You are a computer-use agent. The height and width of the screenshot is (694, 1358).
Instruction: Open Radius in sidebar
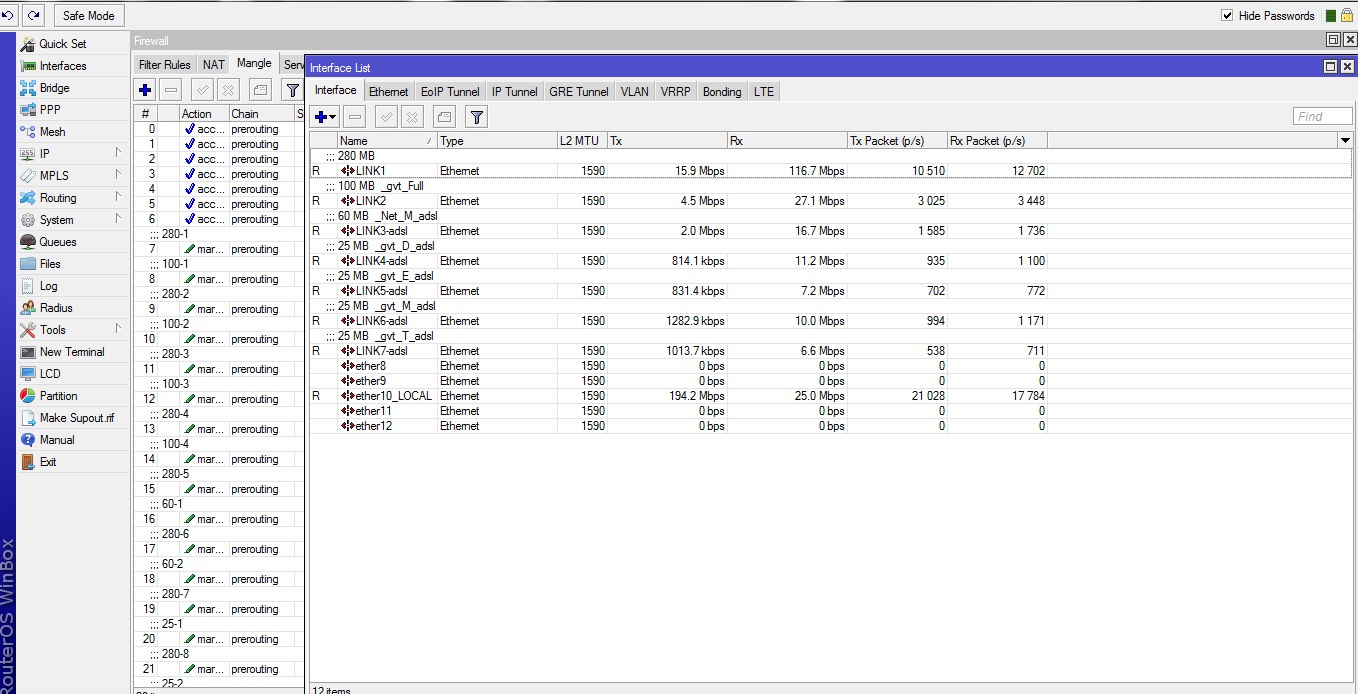click(56, 308)
